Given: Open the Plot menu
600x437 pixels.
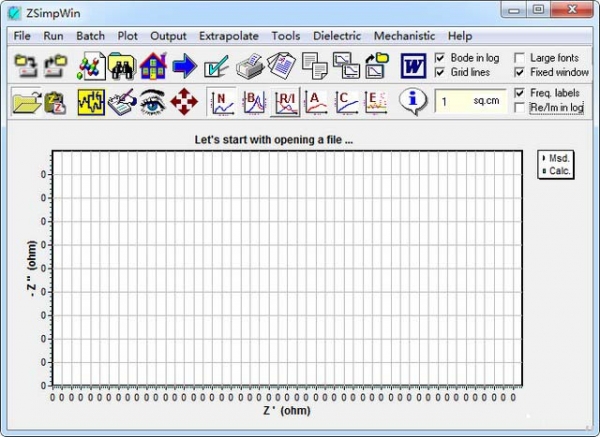Looking at the screenshot, I should [127, 36].
